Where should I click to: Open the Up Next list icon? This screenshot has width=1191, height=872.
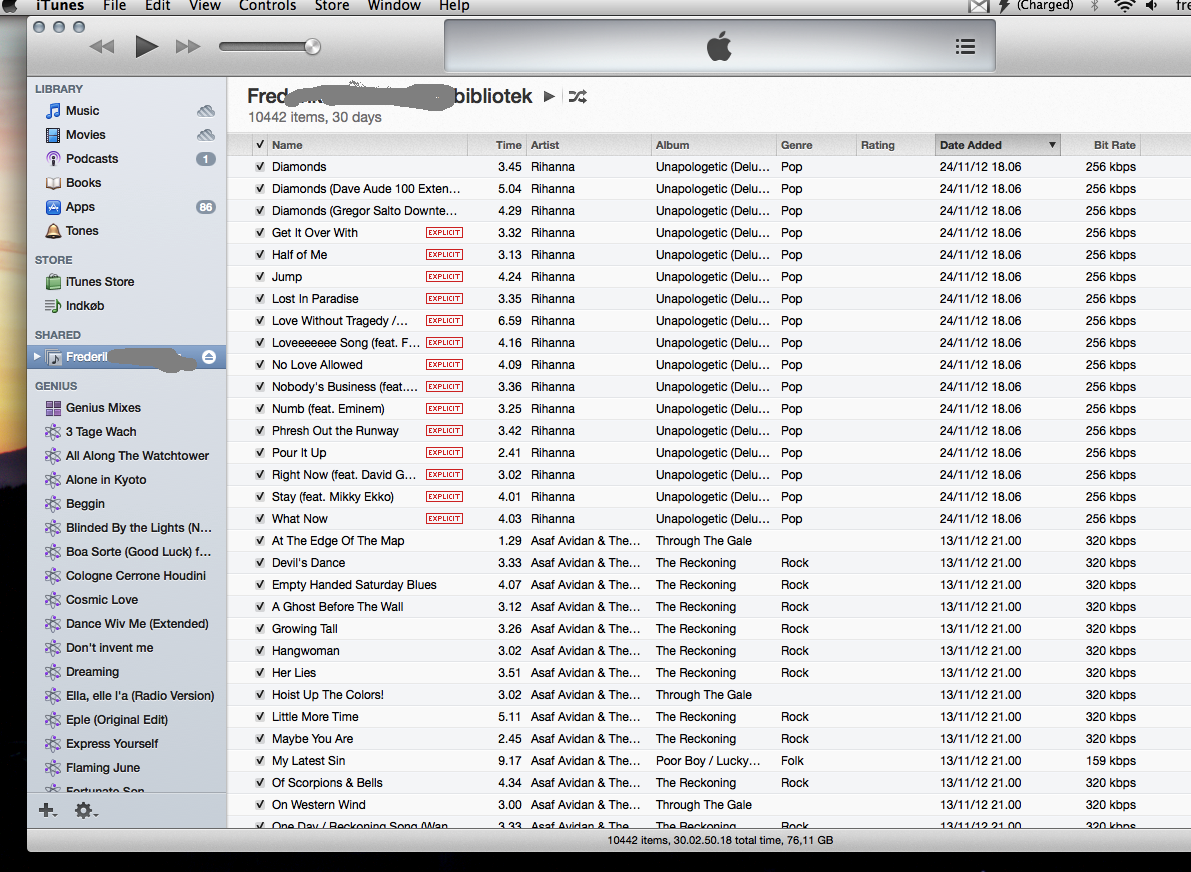[x=965, y=46]
